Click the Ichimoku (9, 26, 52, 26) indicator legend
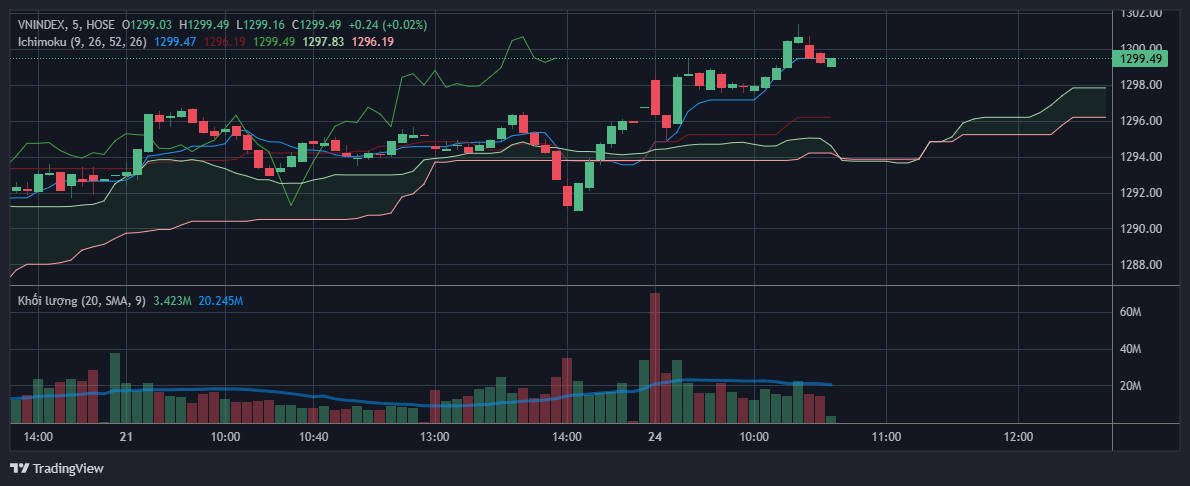 point(82,41)
